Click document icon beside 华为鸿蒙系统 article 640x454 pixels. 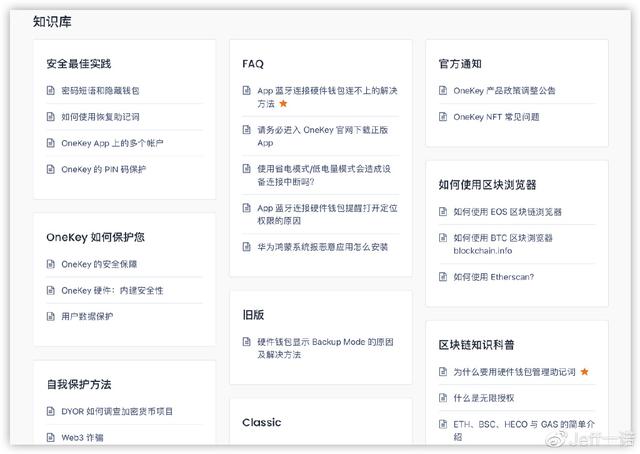click(x=247, y=247)
